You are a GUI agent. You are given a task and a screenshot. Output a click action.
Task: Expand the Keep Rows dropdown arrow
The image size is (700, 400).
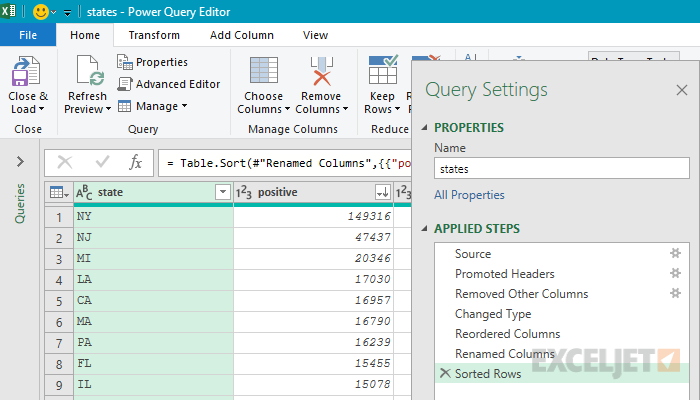pyautogui.click(x=397, y=109)
